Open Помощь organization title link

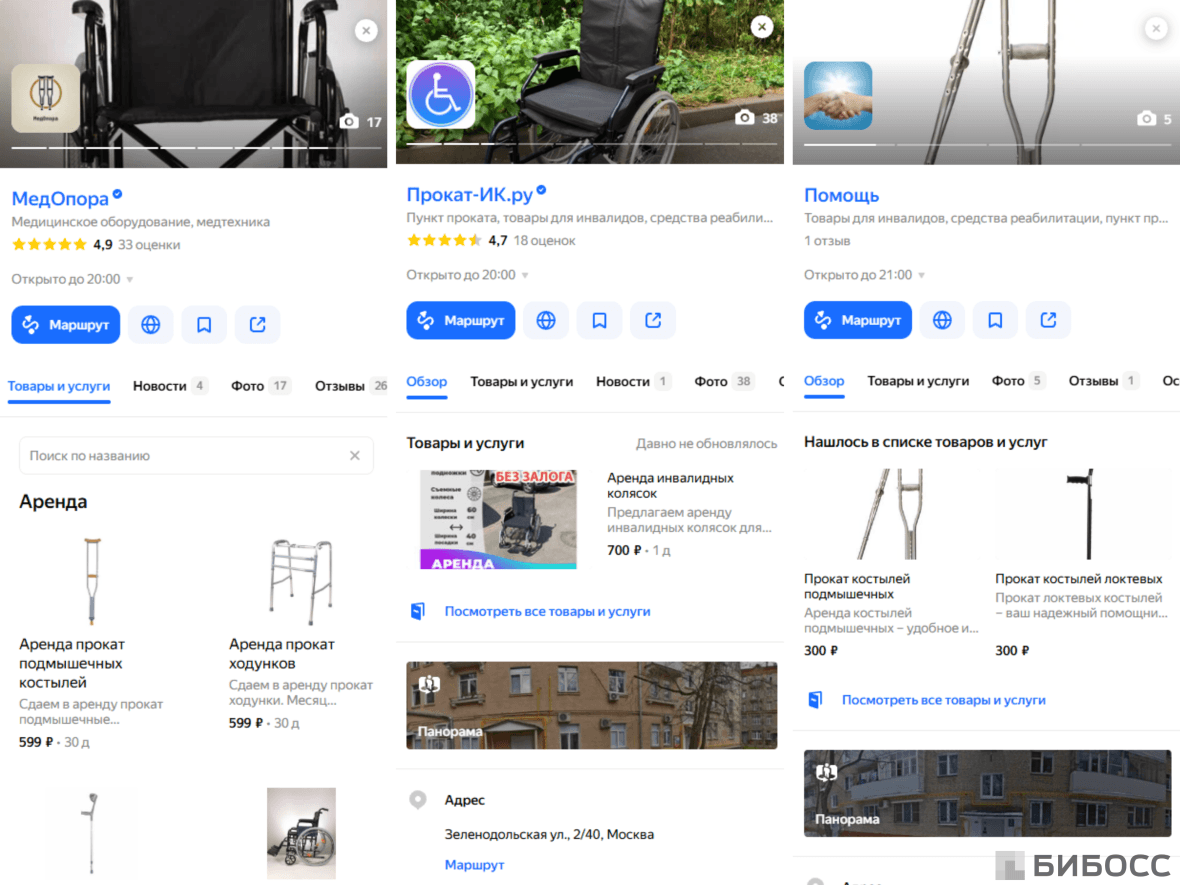click(x=841, y=195)
